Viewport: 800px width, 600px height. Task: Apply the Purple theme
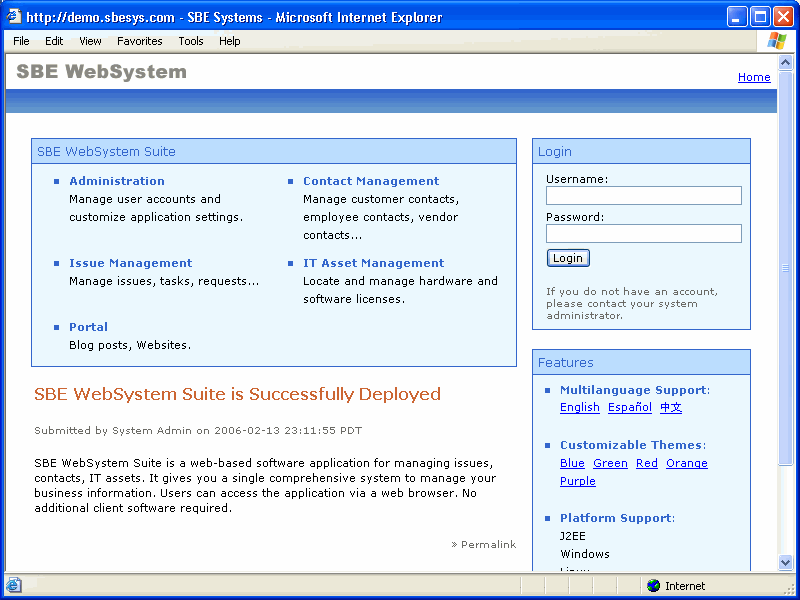coord(578,481)
